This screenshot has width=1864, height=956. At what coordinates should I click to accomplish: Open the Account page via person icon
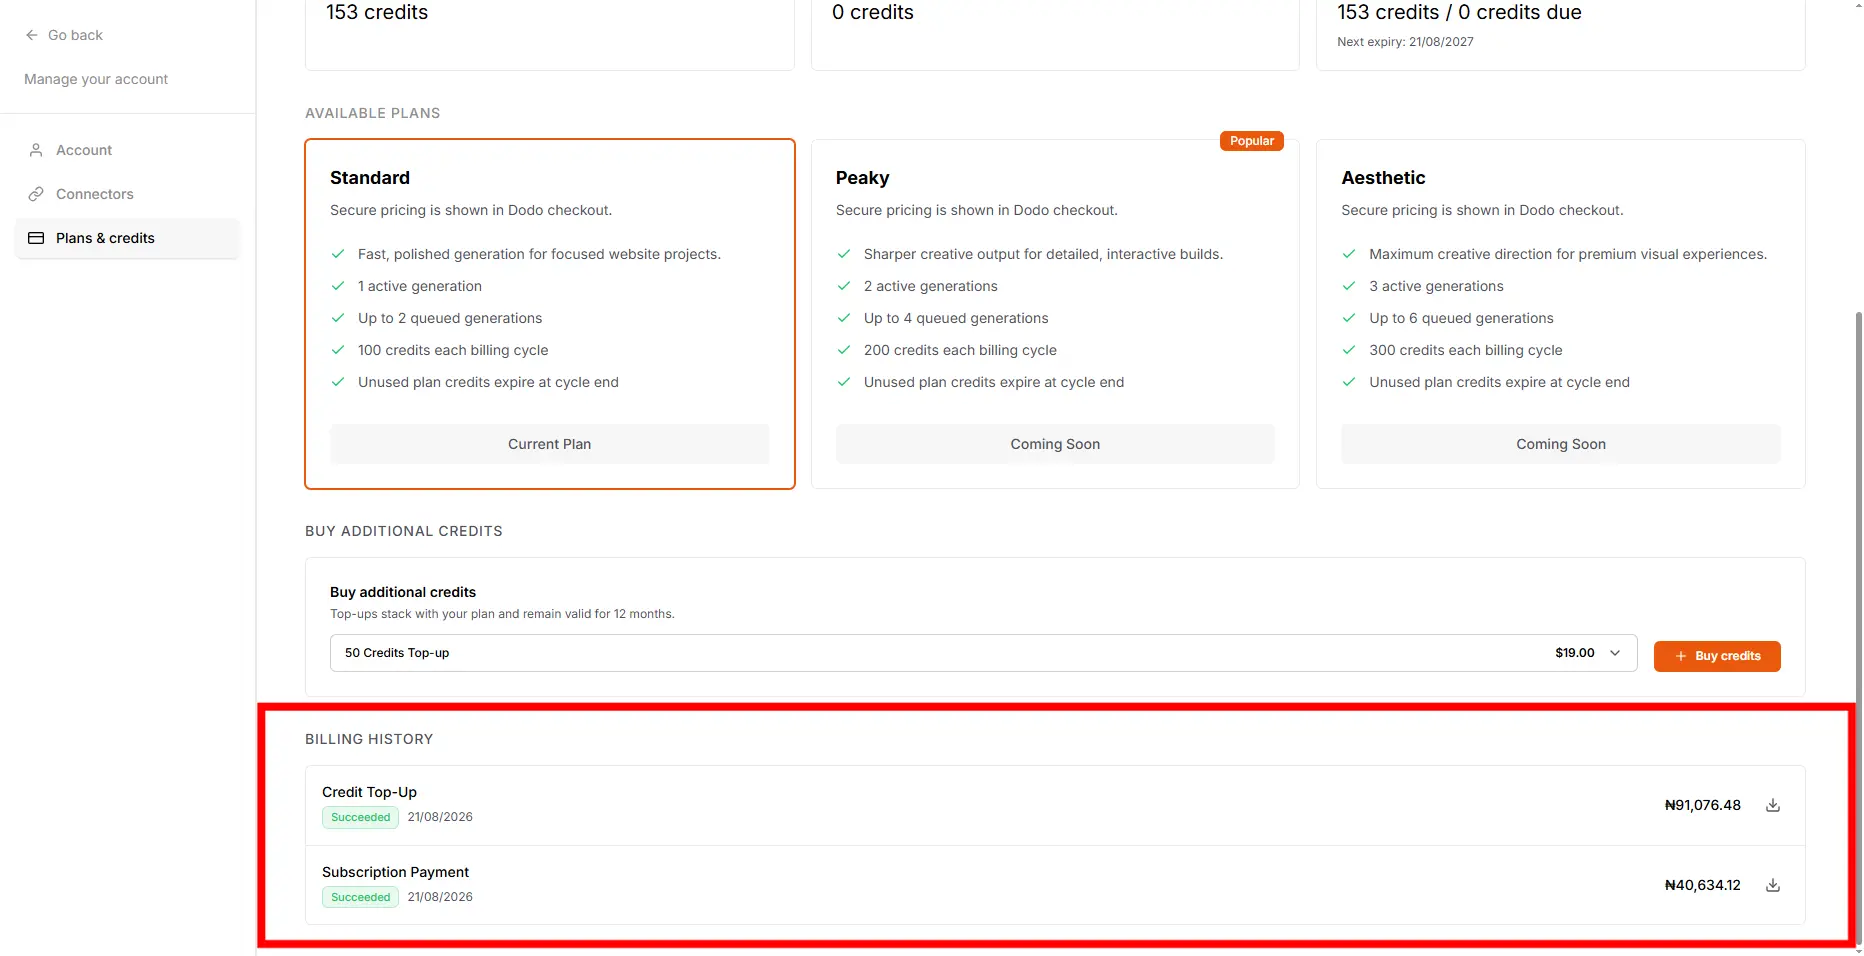coord(36,150)
